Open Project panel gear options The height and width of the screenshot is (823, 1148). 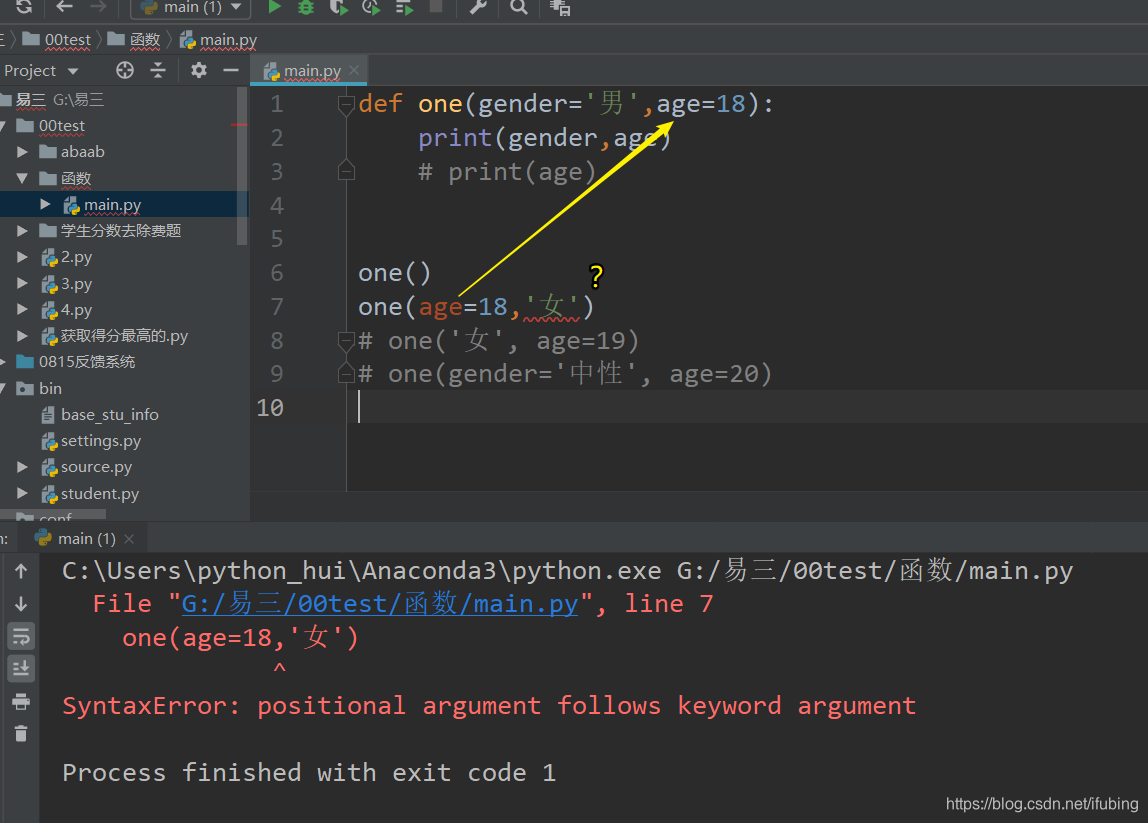tap(198, 70)
